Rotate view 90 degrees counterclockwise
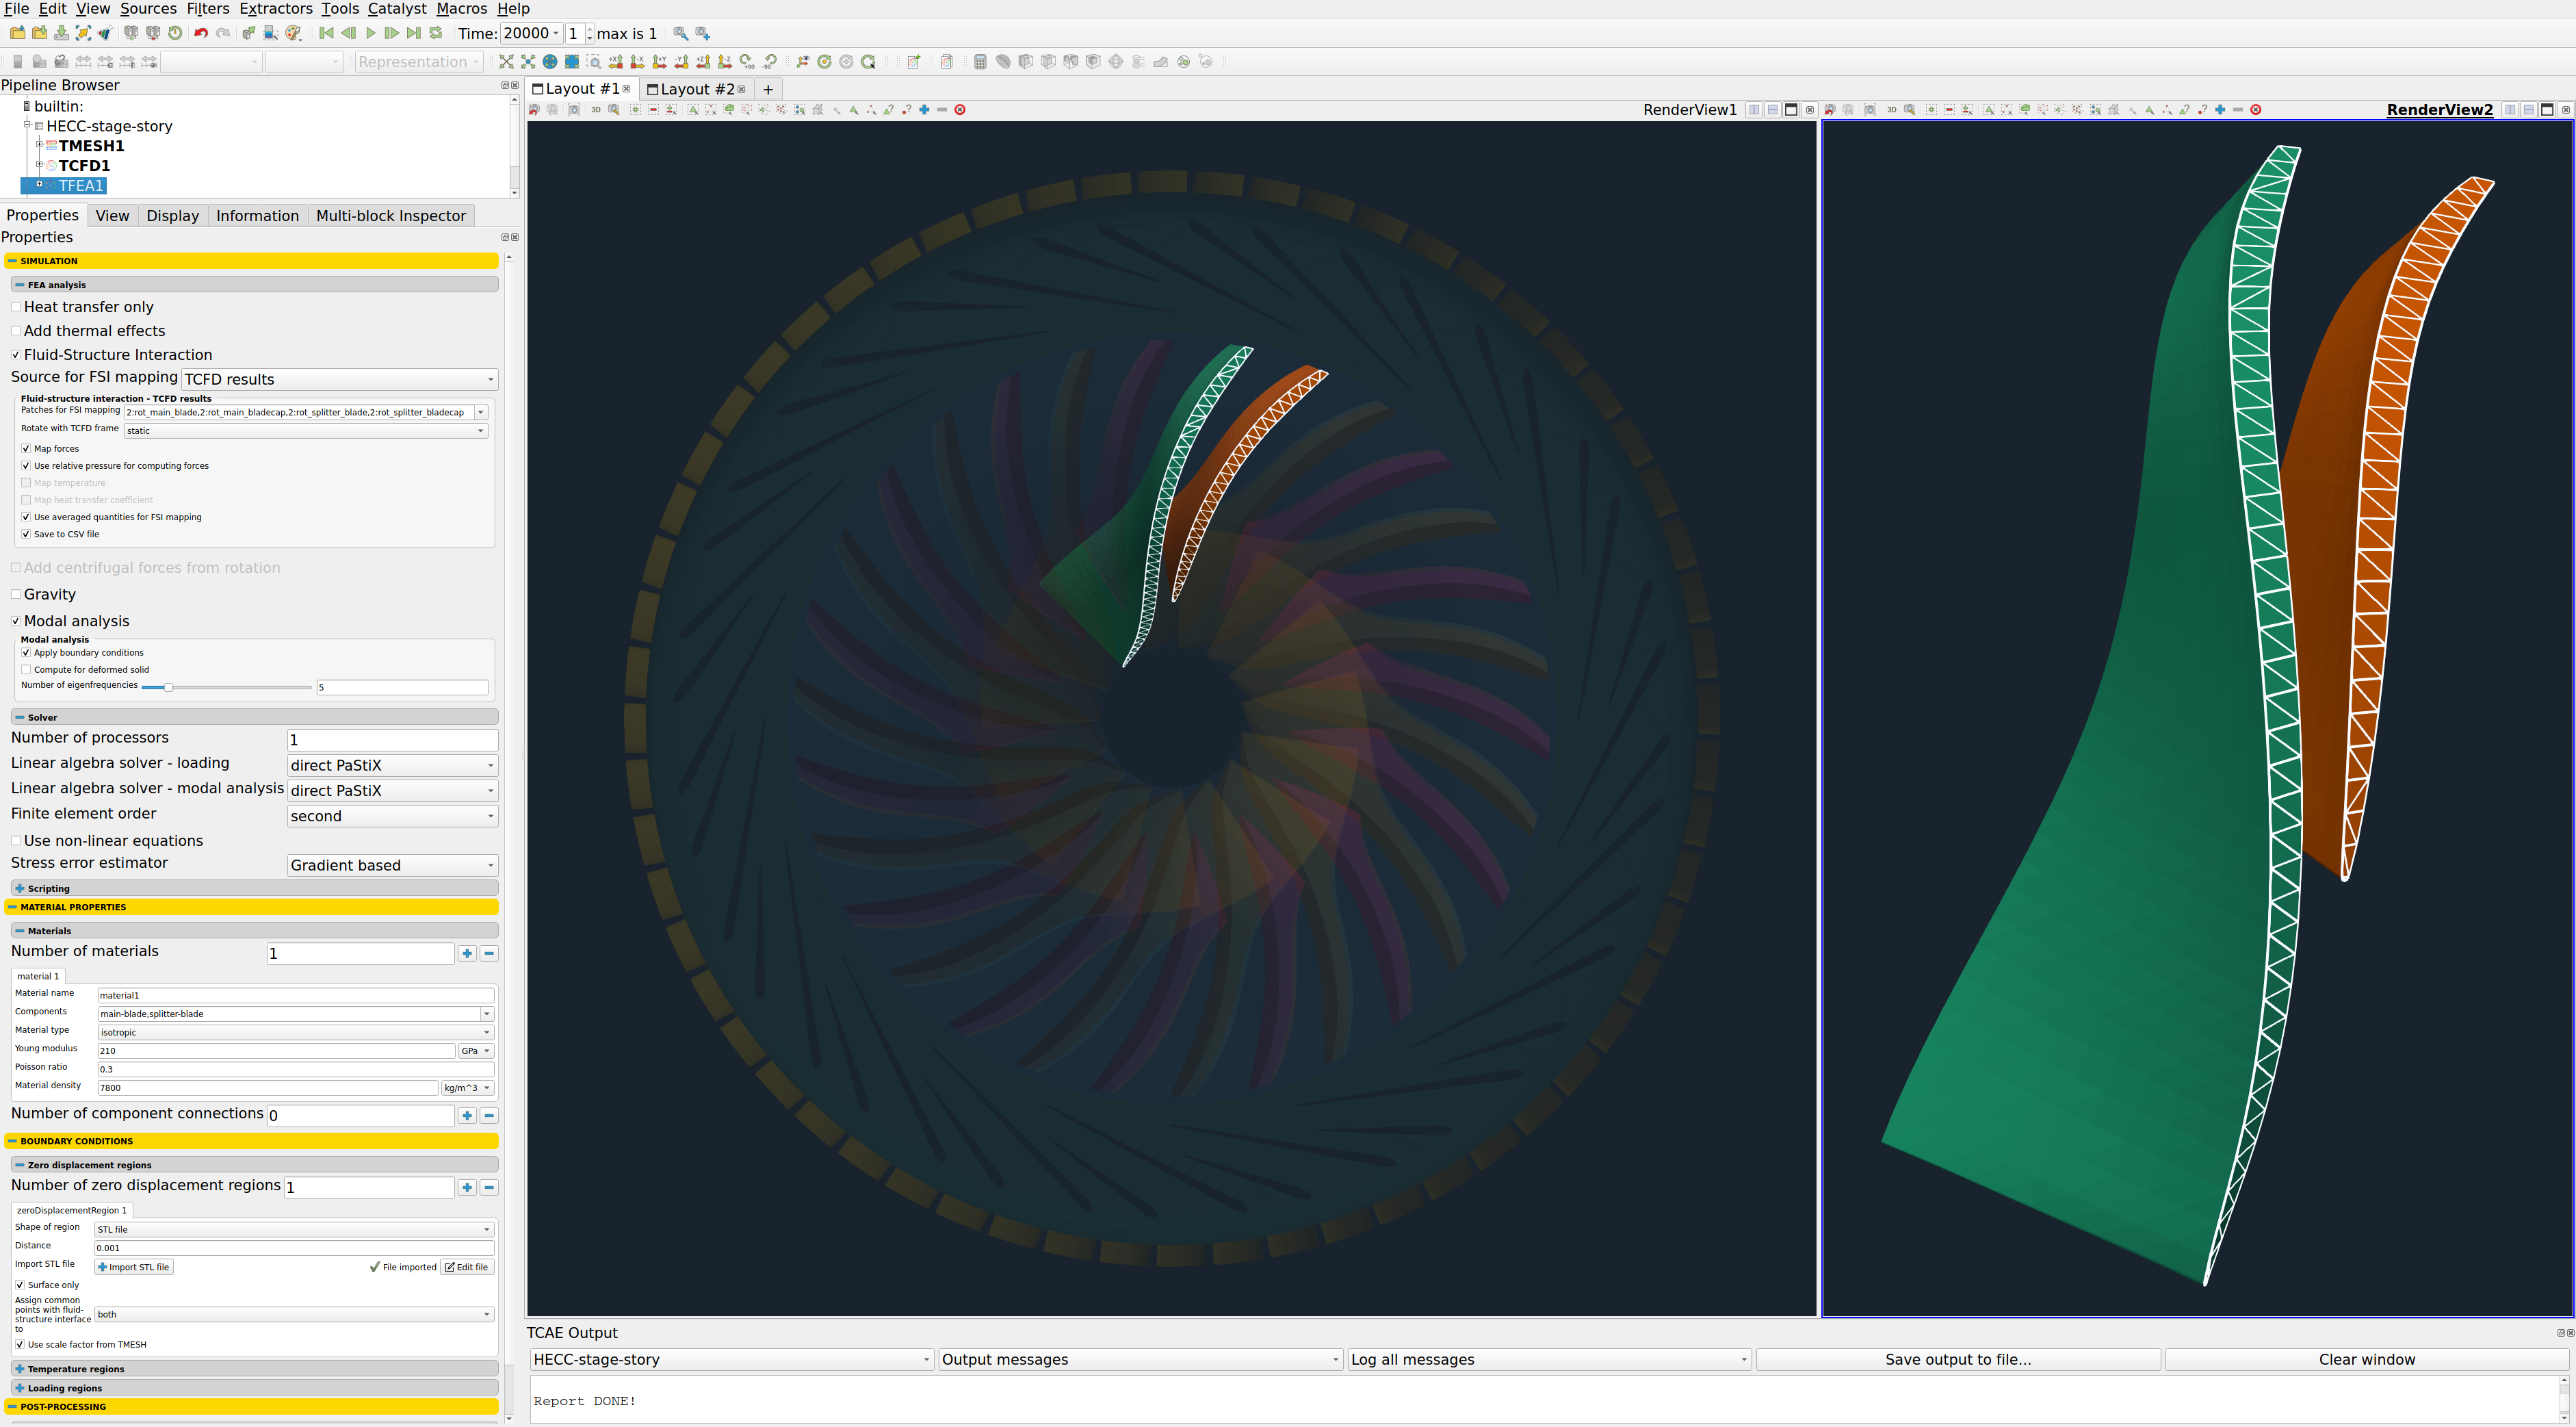Screen dimensions: 2576x1427 pyautogui.click(x=769, y=62)
